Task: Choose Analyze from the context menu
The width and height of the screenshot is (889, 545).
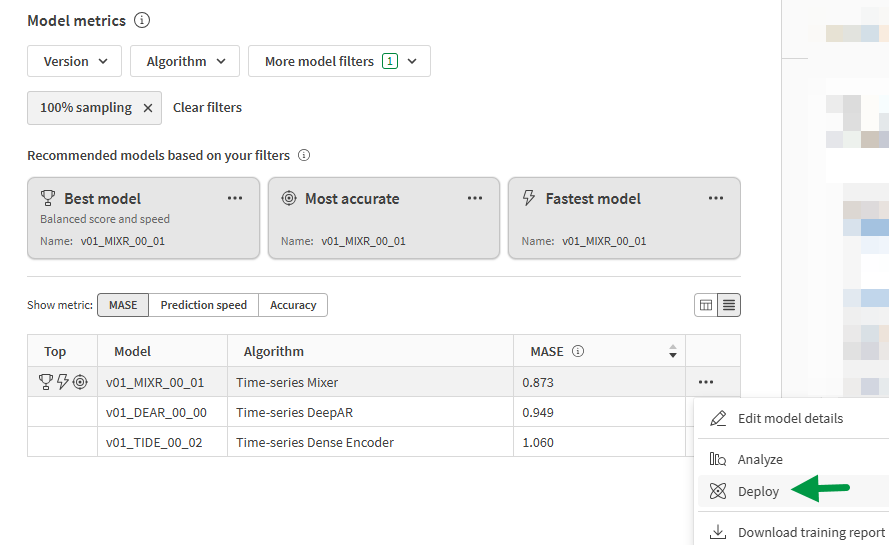Action: click(x=760, y=460)
